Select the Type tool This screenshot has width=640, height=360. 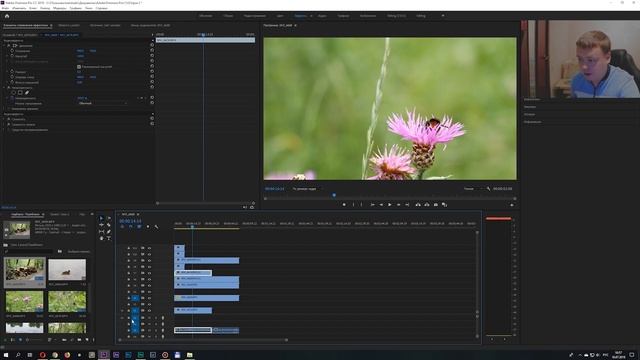pos(109,238)
